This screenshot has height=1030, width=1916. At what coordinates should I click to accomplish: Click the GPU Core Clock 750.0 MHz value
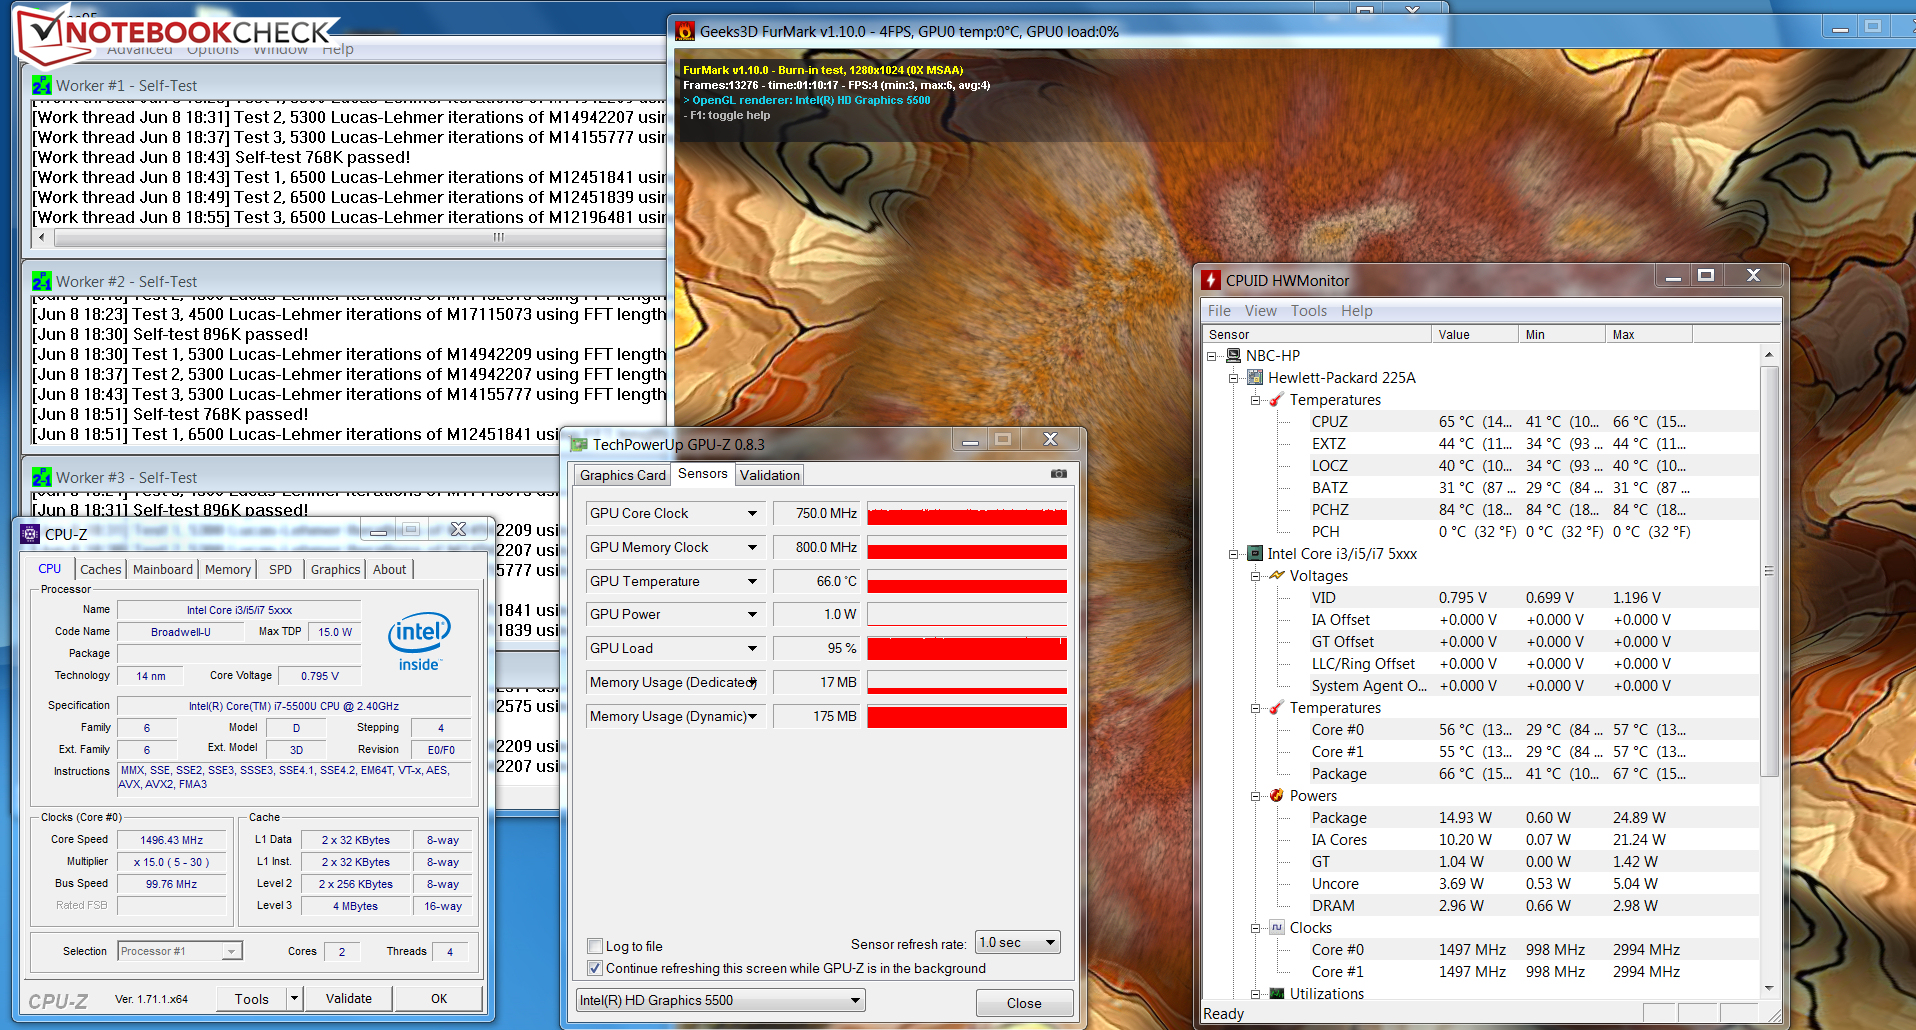click(817, 514)
